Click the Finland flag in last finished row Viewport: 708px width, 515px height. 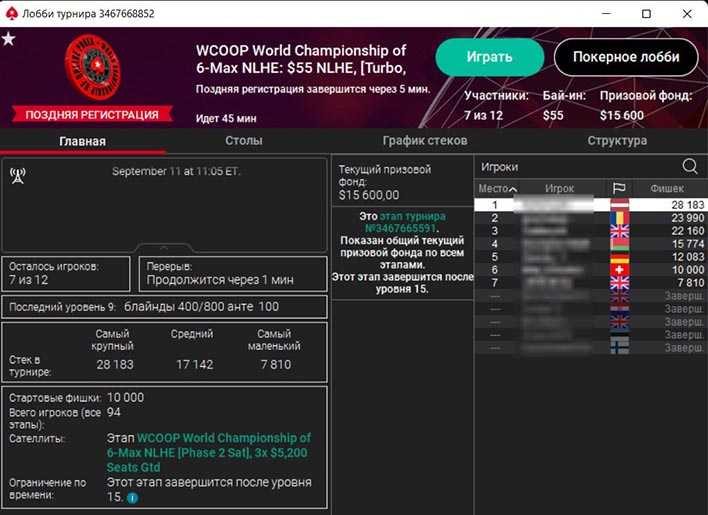[620, 347]
